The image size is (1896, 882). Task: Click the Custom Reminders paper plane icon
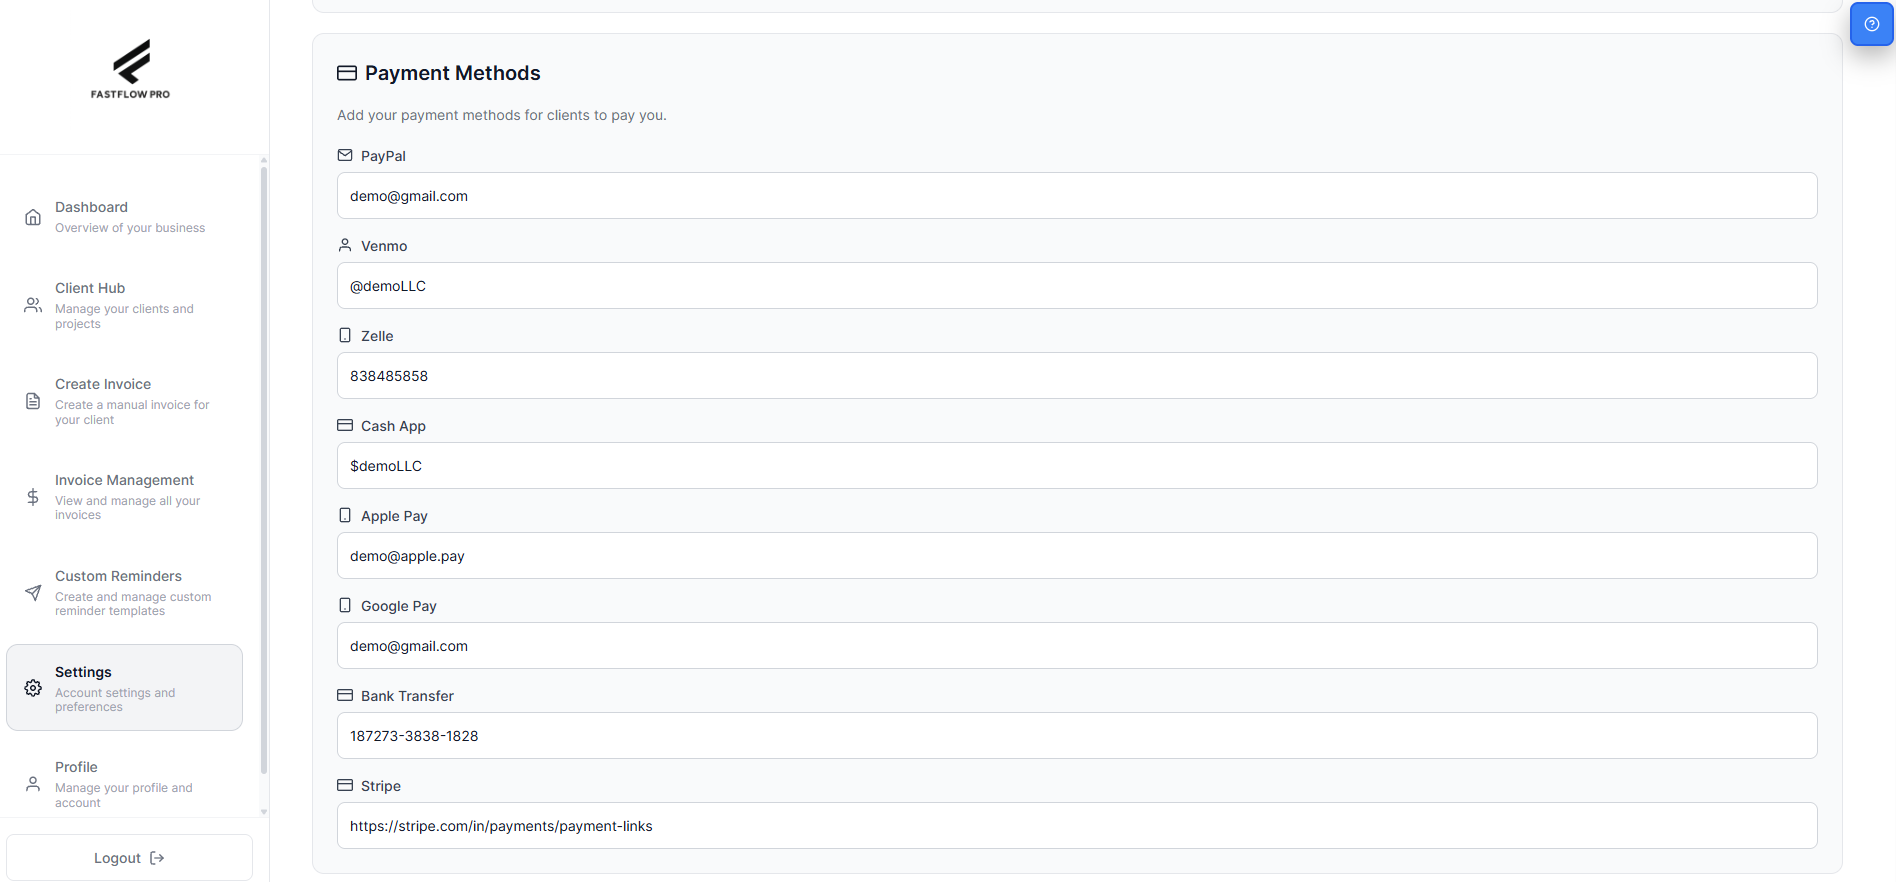click(33, 593)
